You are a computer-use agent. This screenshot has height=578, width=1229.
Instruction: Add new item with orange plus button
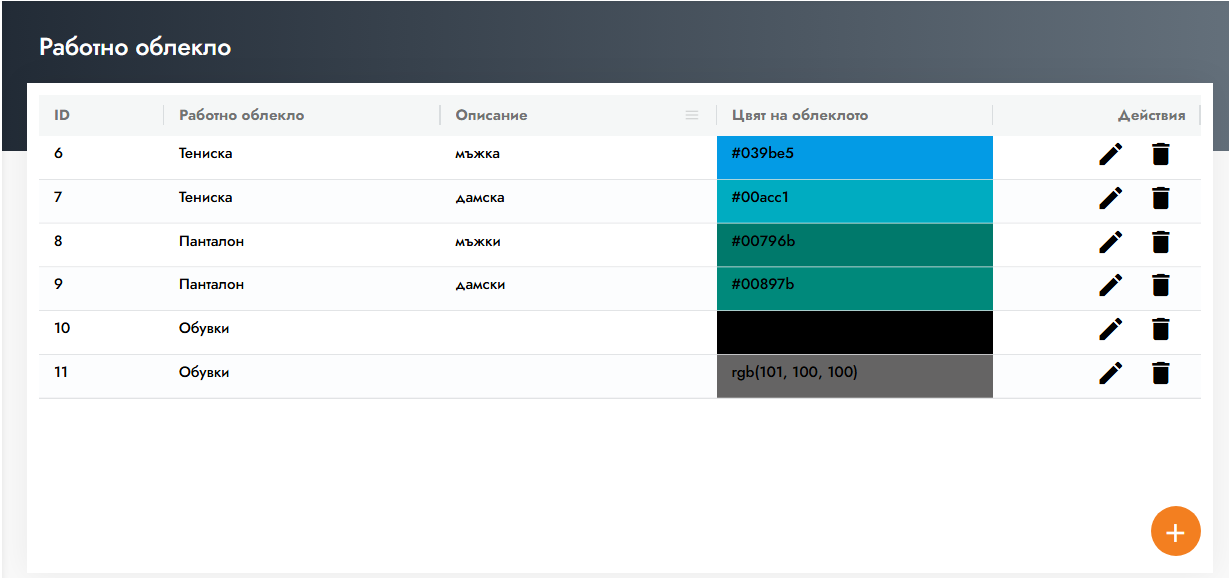(1175, 531)
